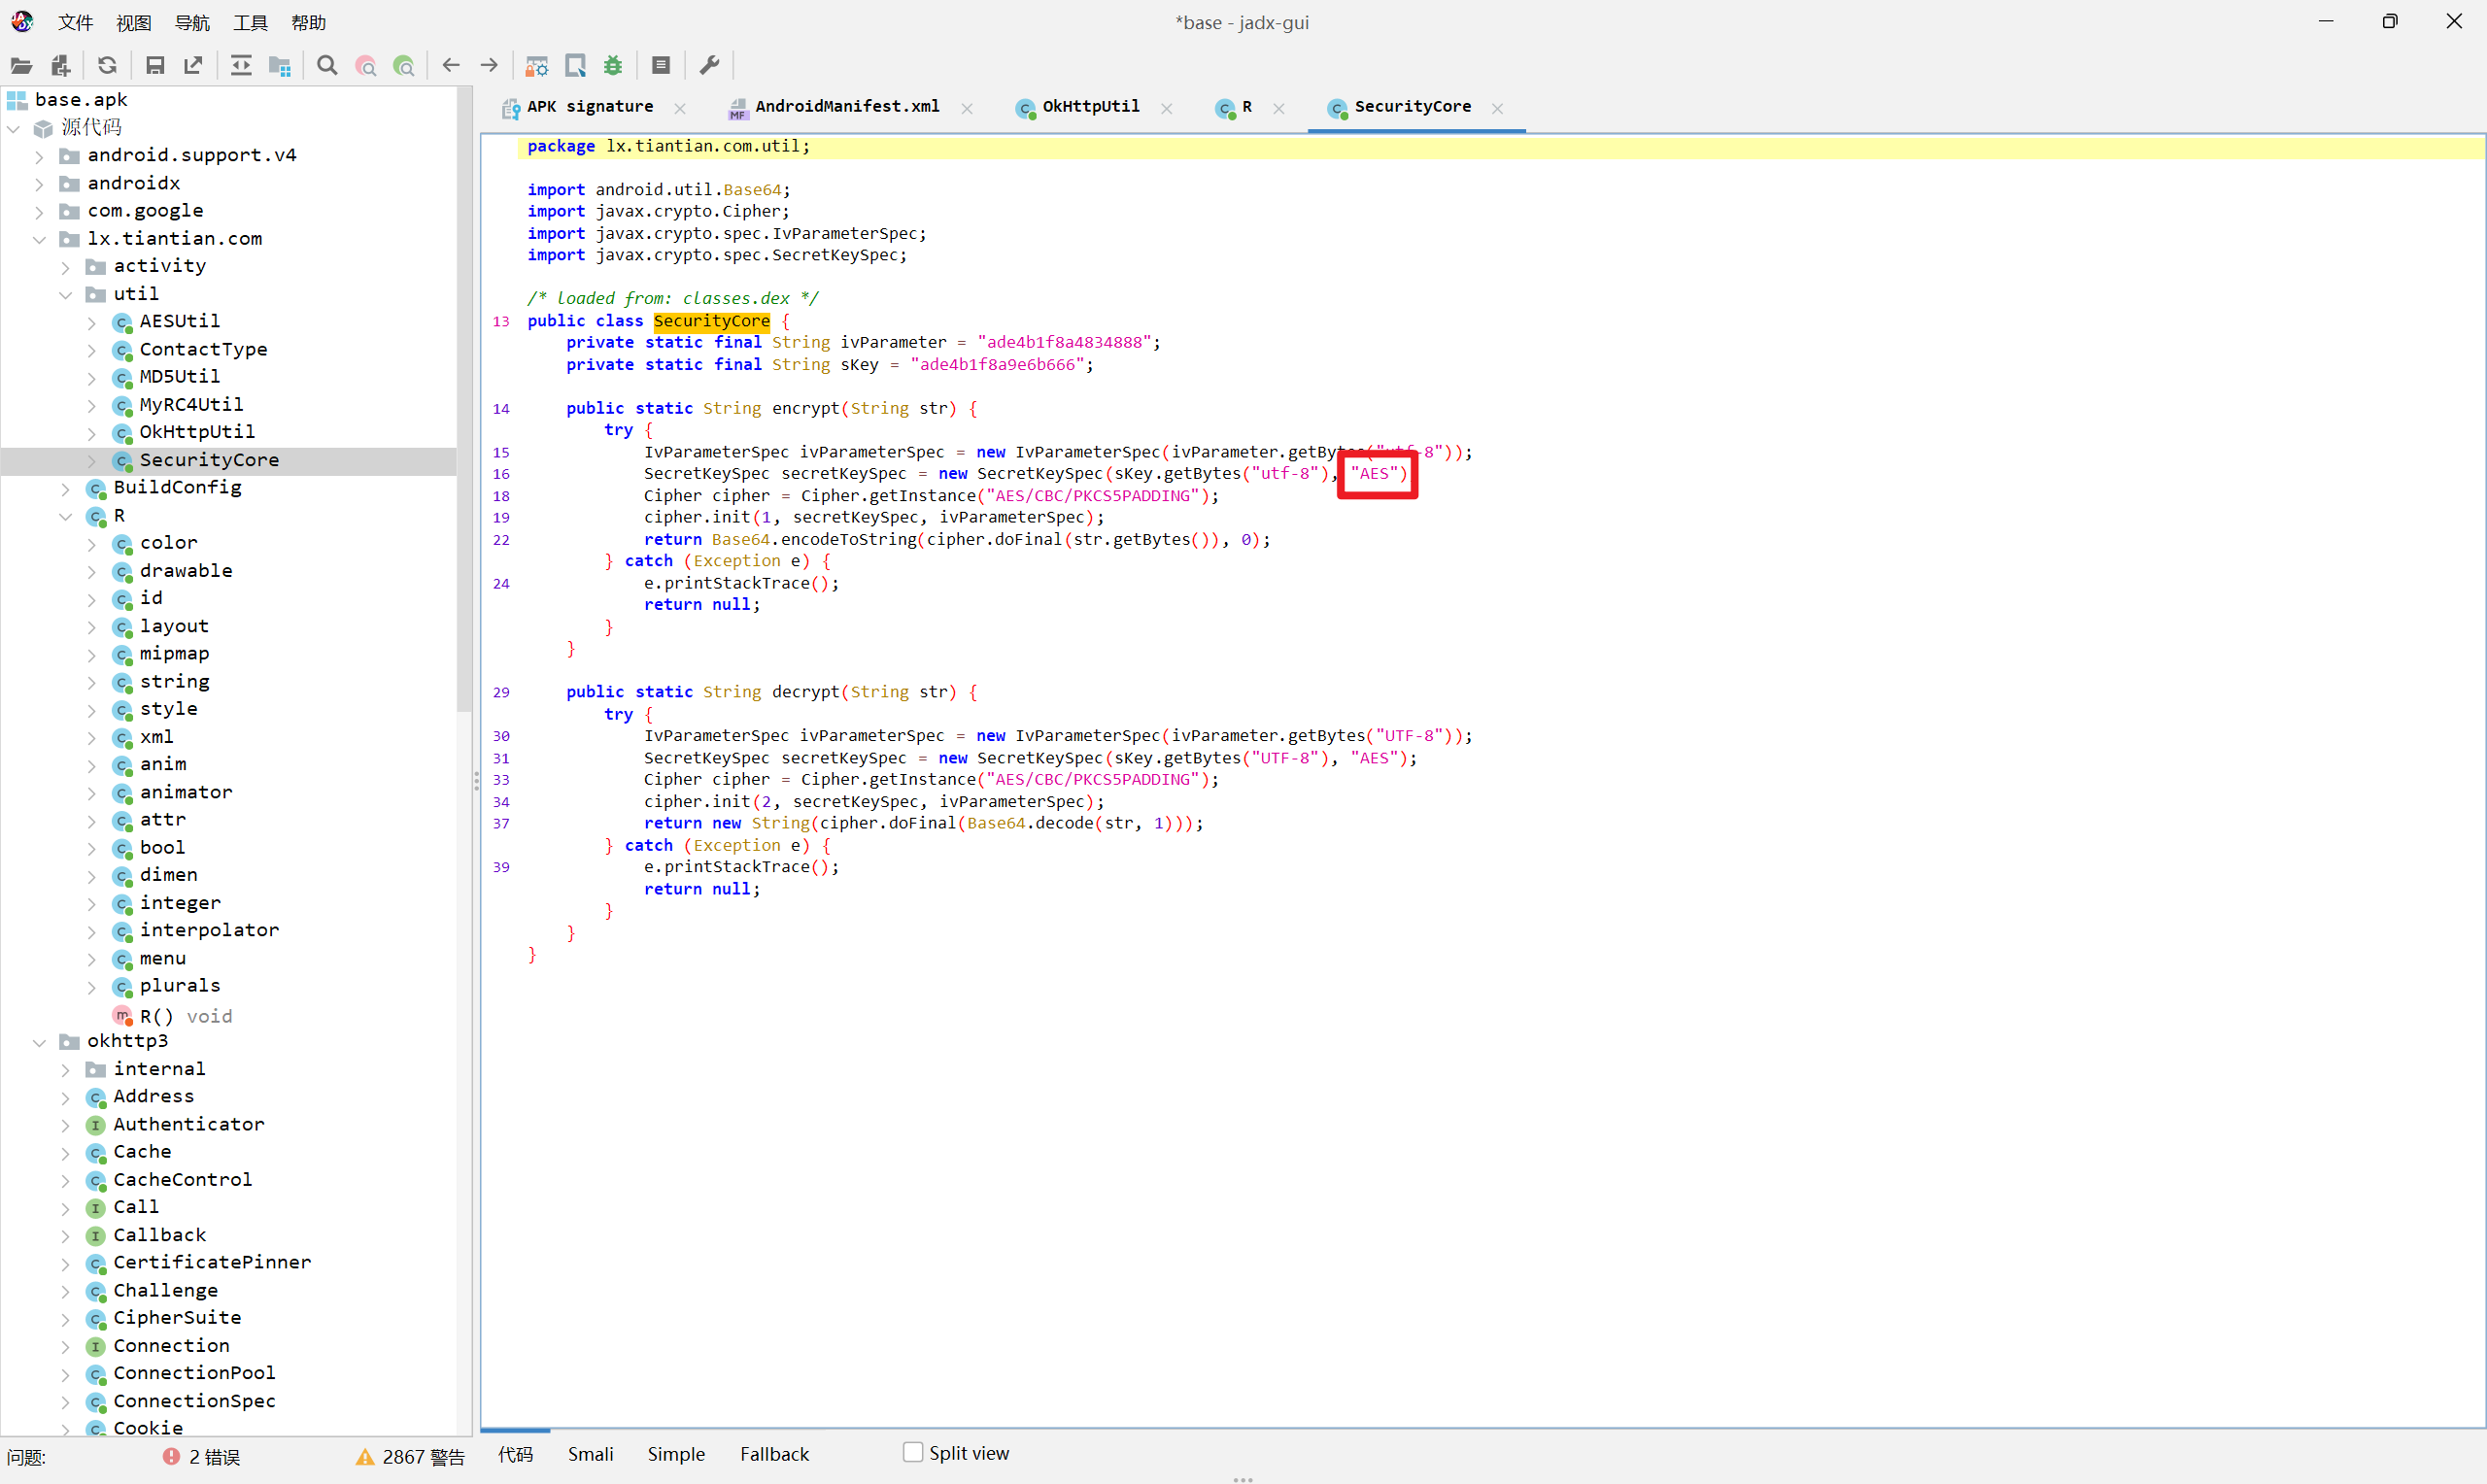The image size is (2487, 1484).
Task: Click the sync with editor icon
Action: (241, 66)
